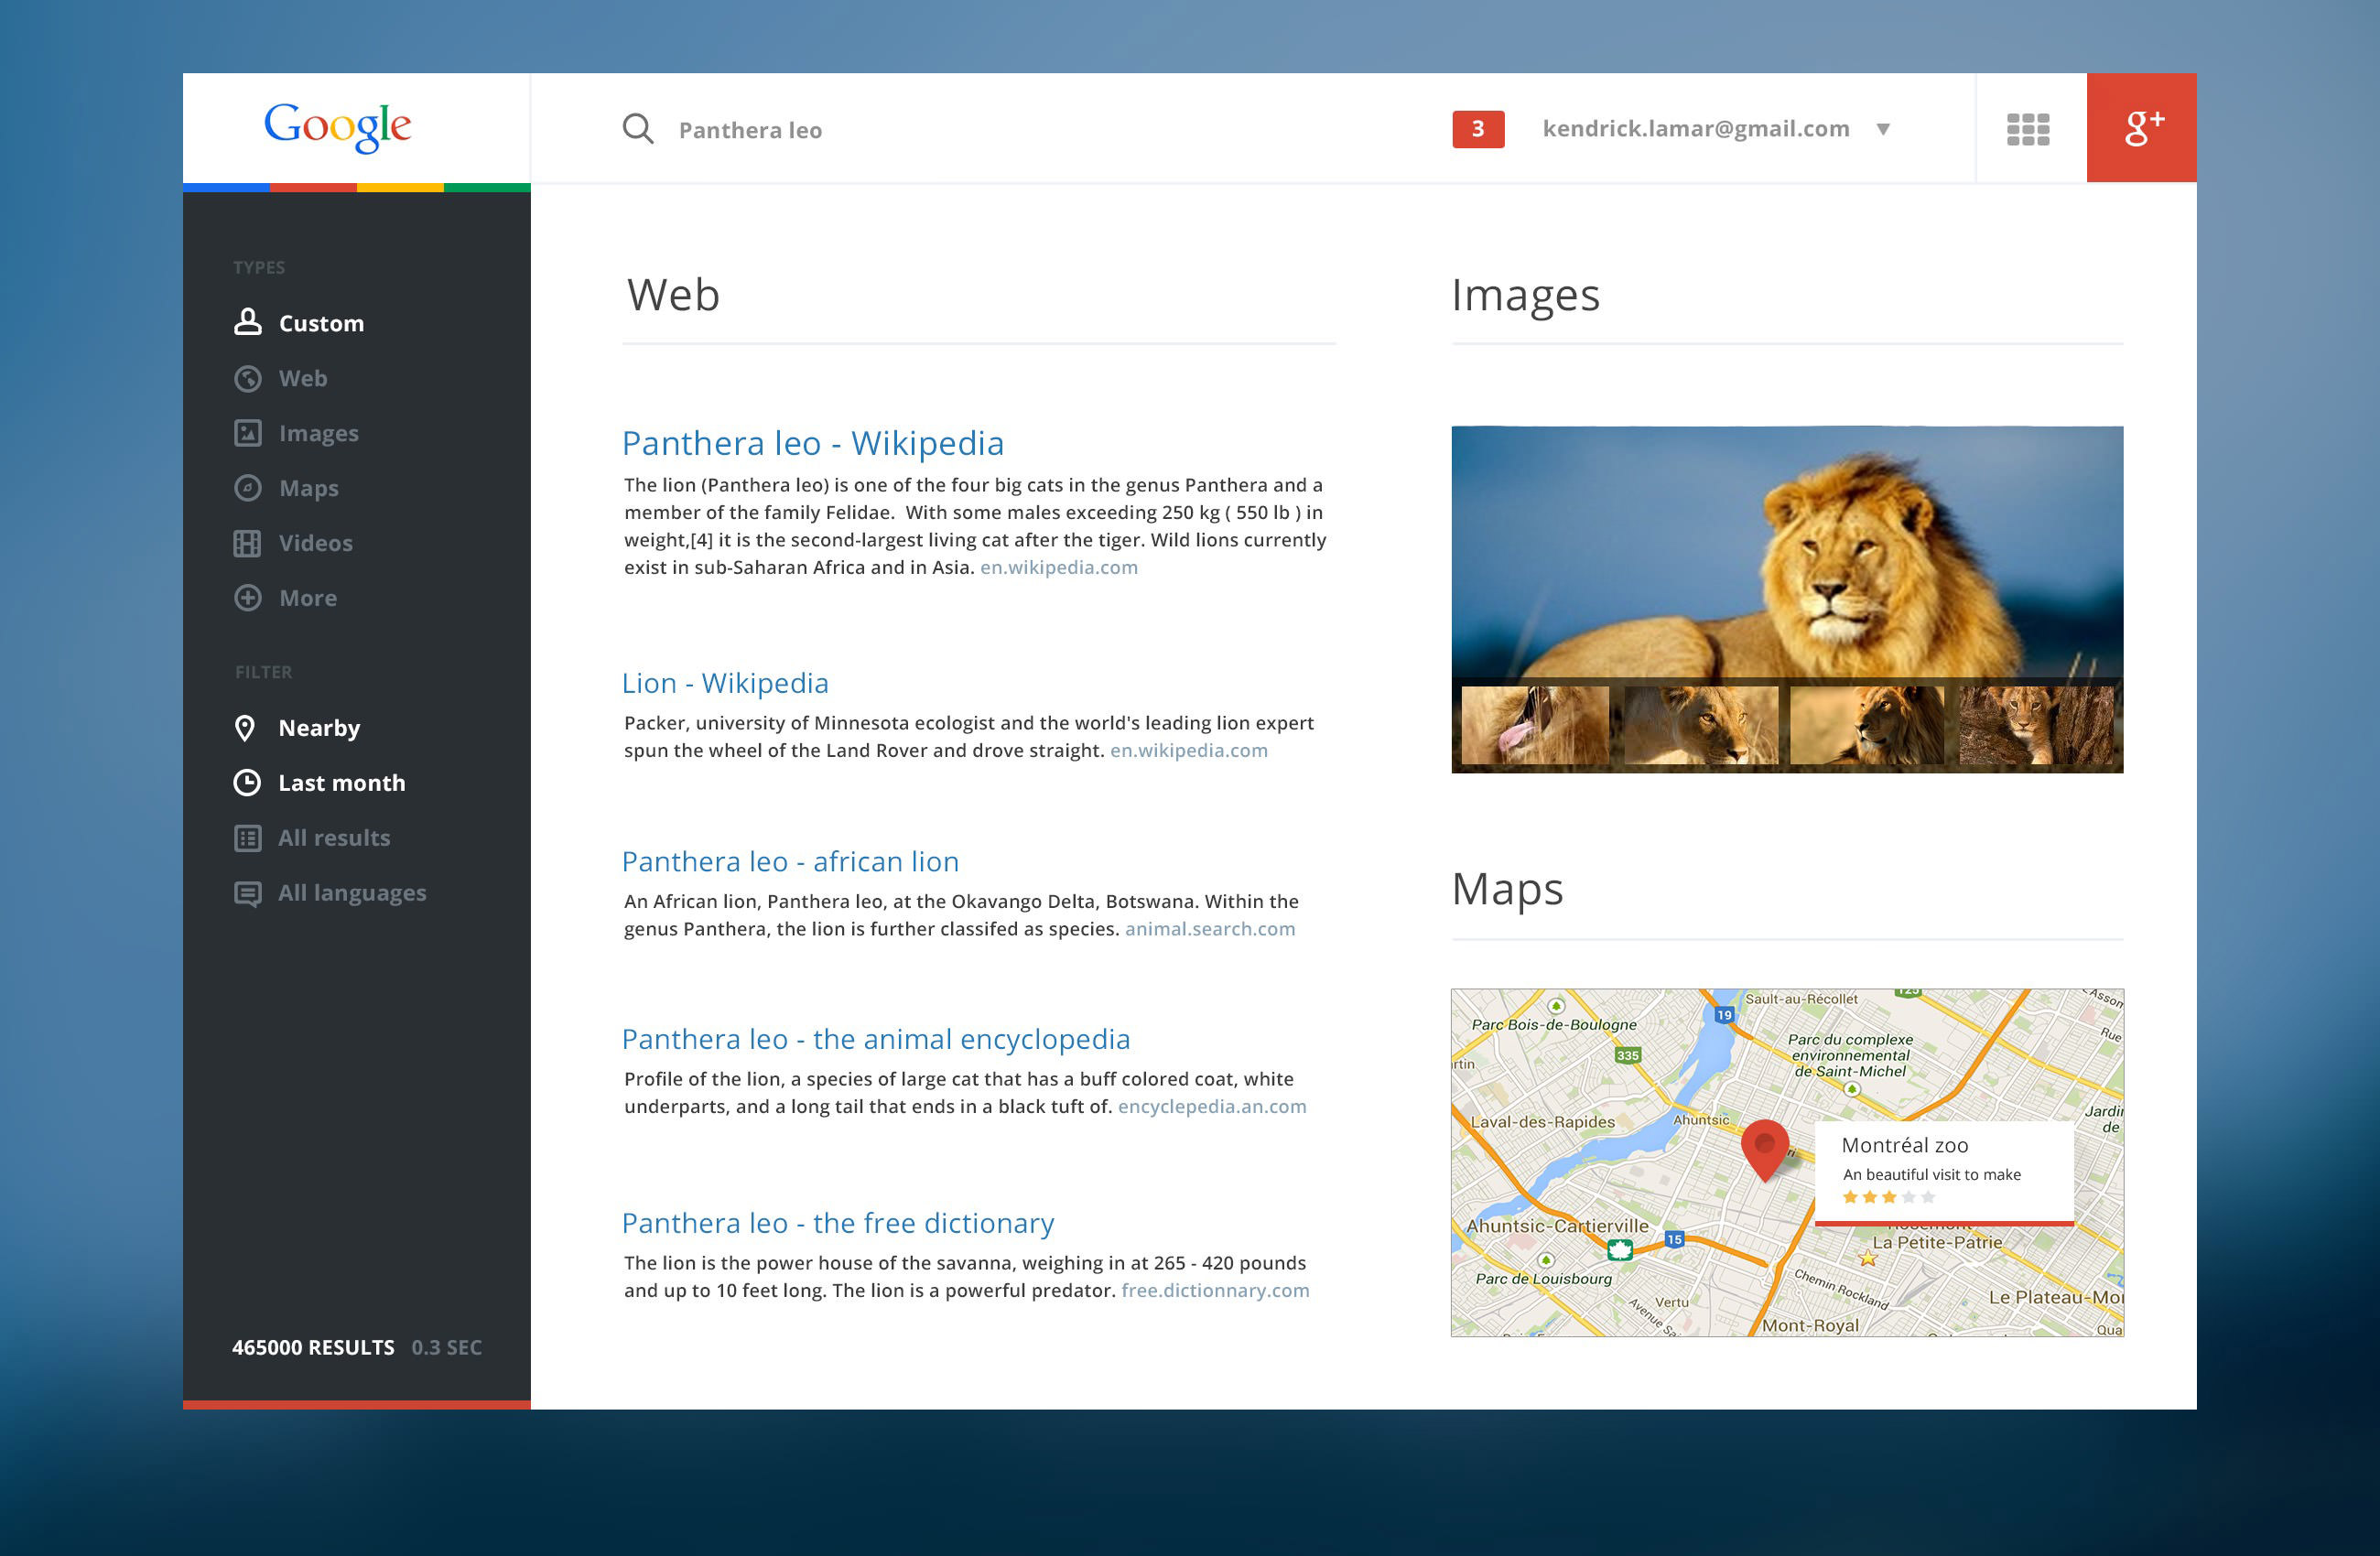This screenshot has width=2380, height=1556.
Task: Select Images in the sidebar types
Action: (x=296, y=433)
